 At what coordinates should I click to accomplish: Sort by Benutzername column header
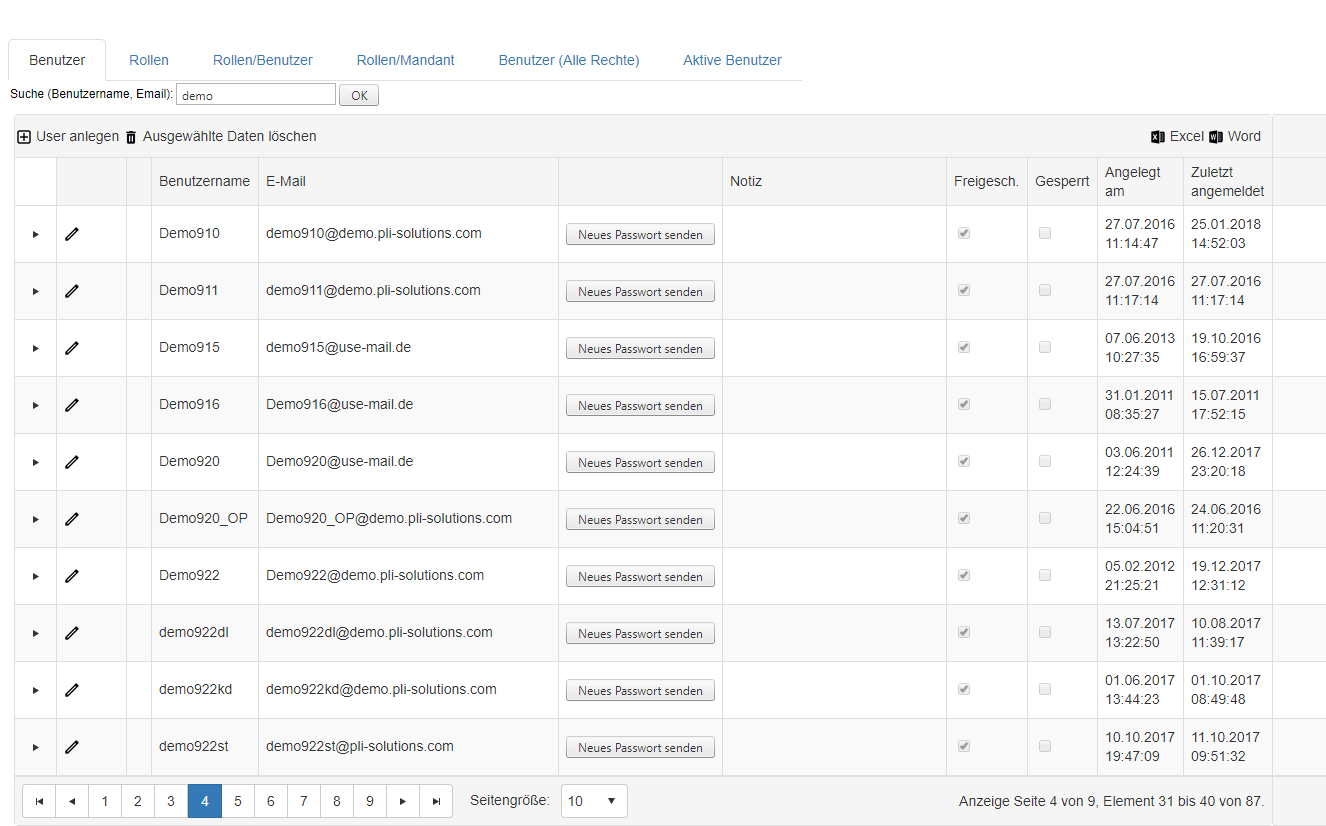(x=205, y=181)
